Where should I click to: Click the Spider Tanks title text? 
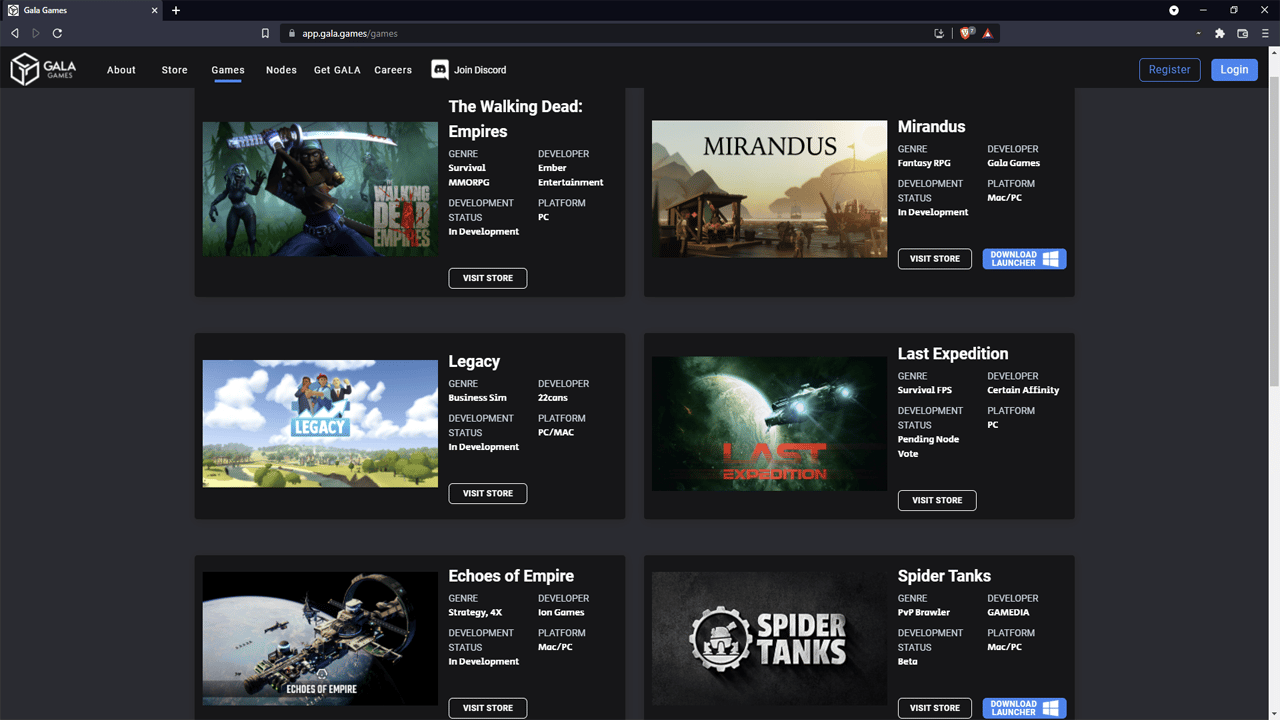tap(944, 576)
